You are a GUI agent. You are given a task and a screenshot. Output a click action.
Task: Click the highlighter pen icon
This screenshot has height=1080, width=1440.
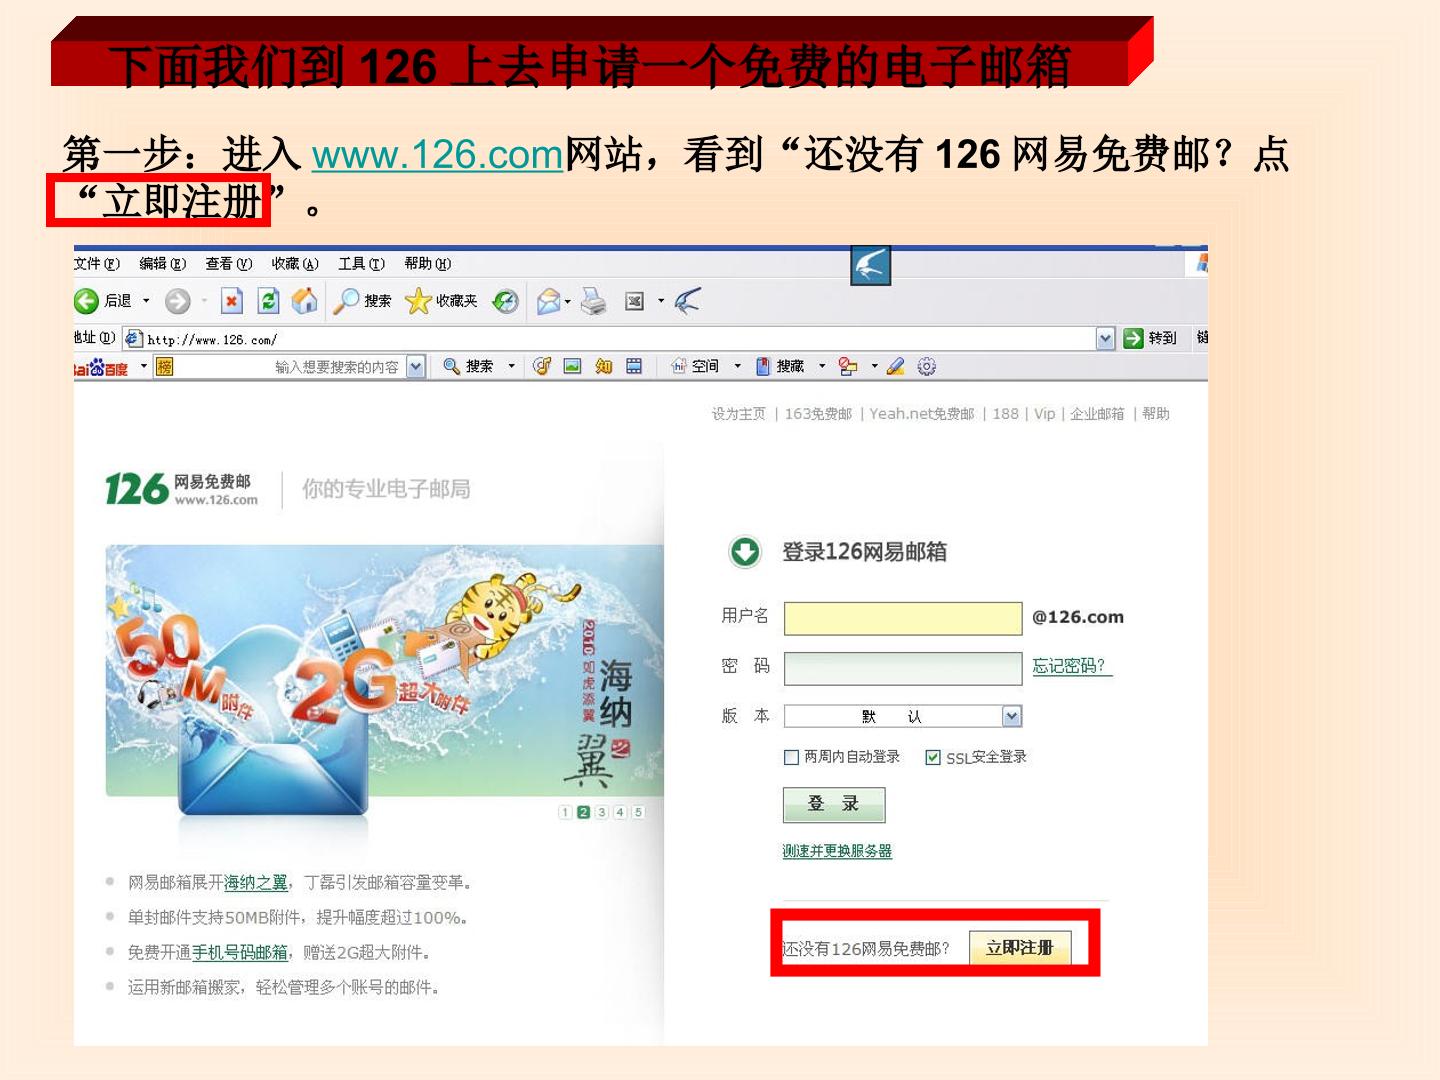pos(895,367)
